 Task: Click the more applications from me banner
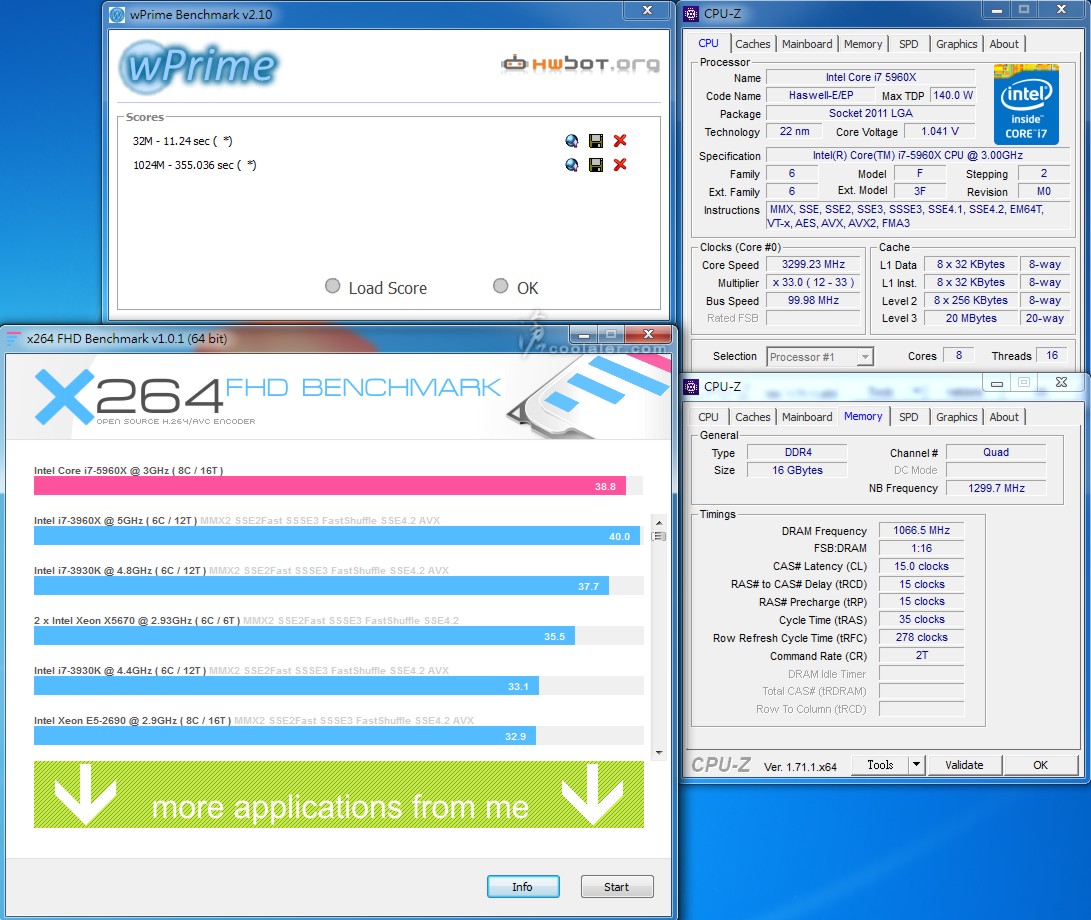coord(339,794)
